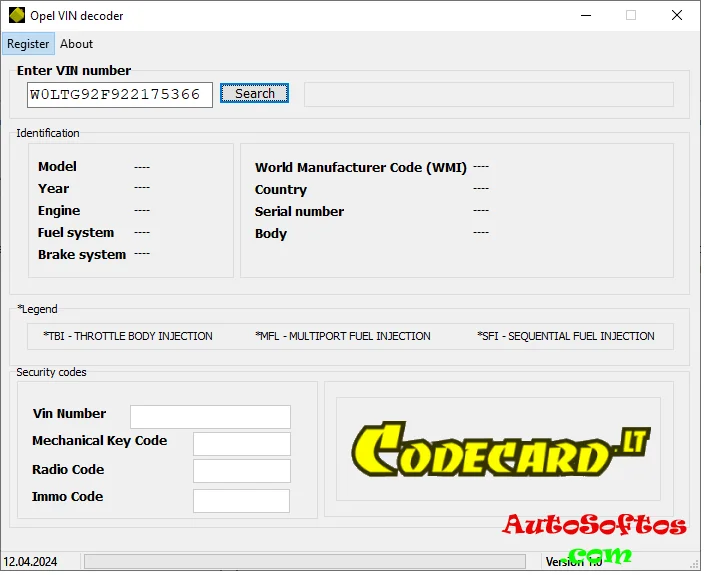Close the Opel VIN decoder window

(x=678, y=16)
